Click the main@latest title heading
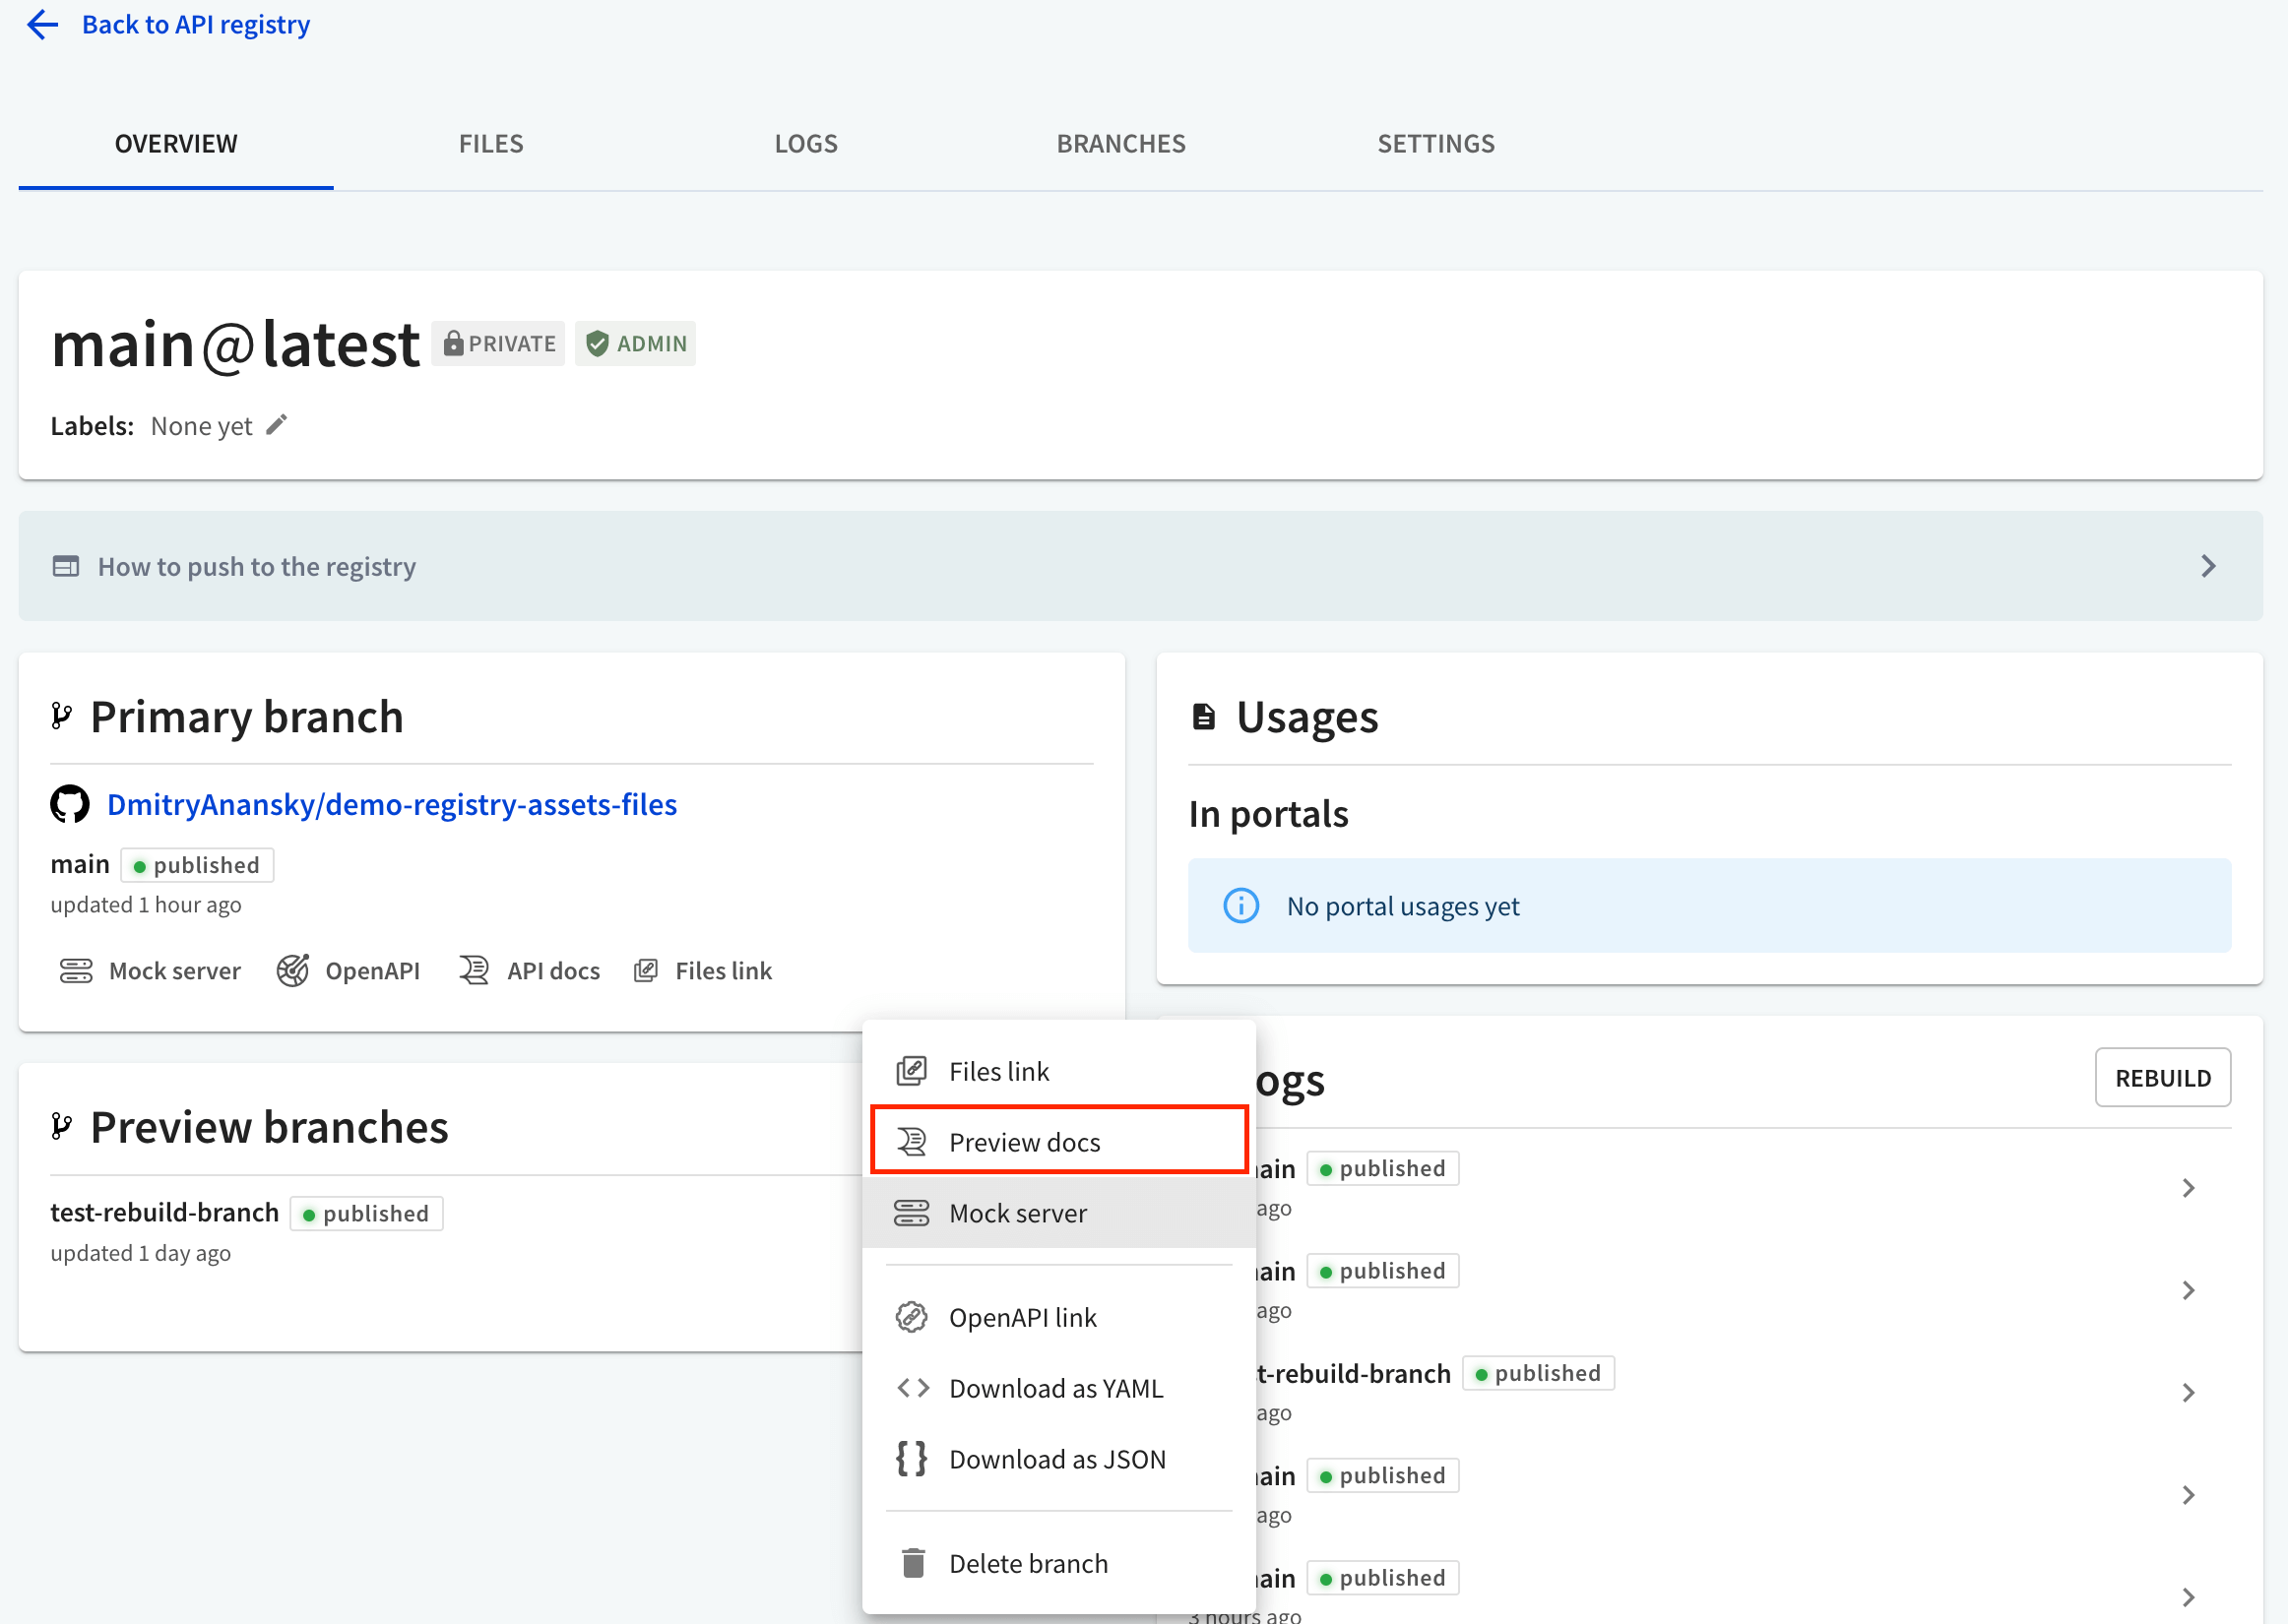 tap(236, 344)
